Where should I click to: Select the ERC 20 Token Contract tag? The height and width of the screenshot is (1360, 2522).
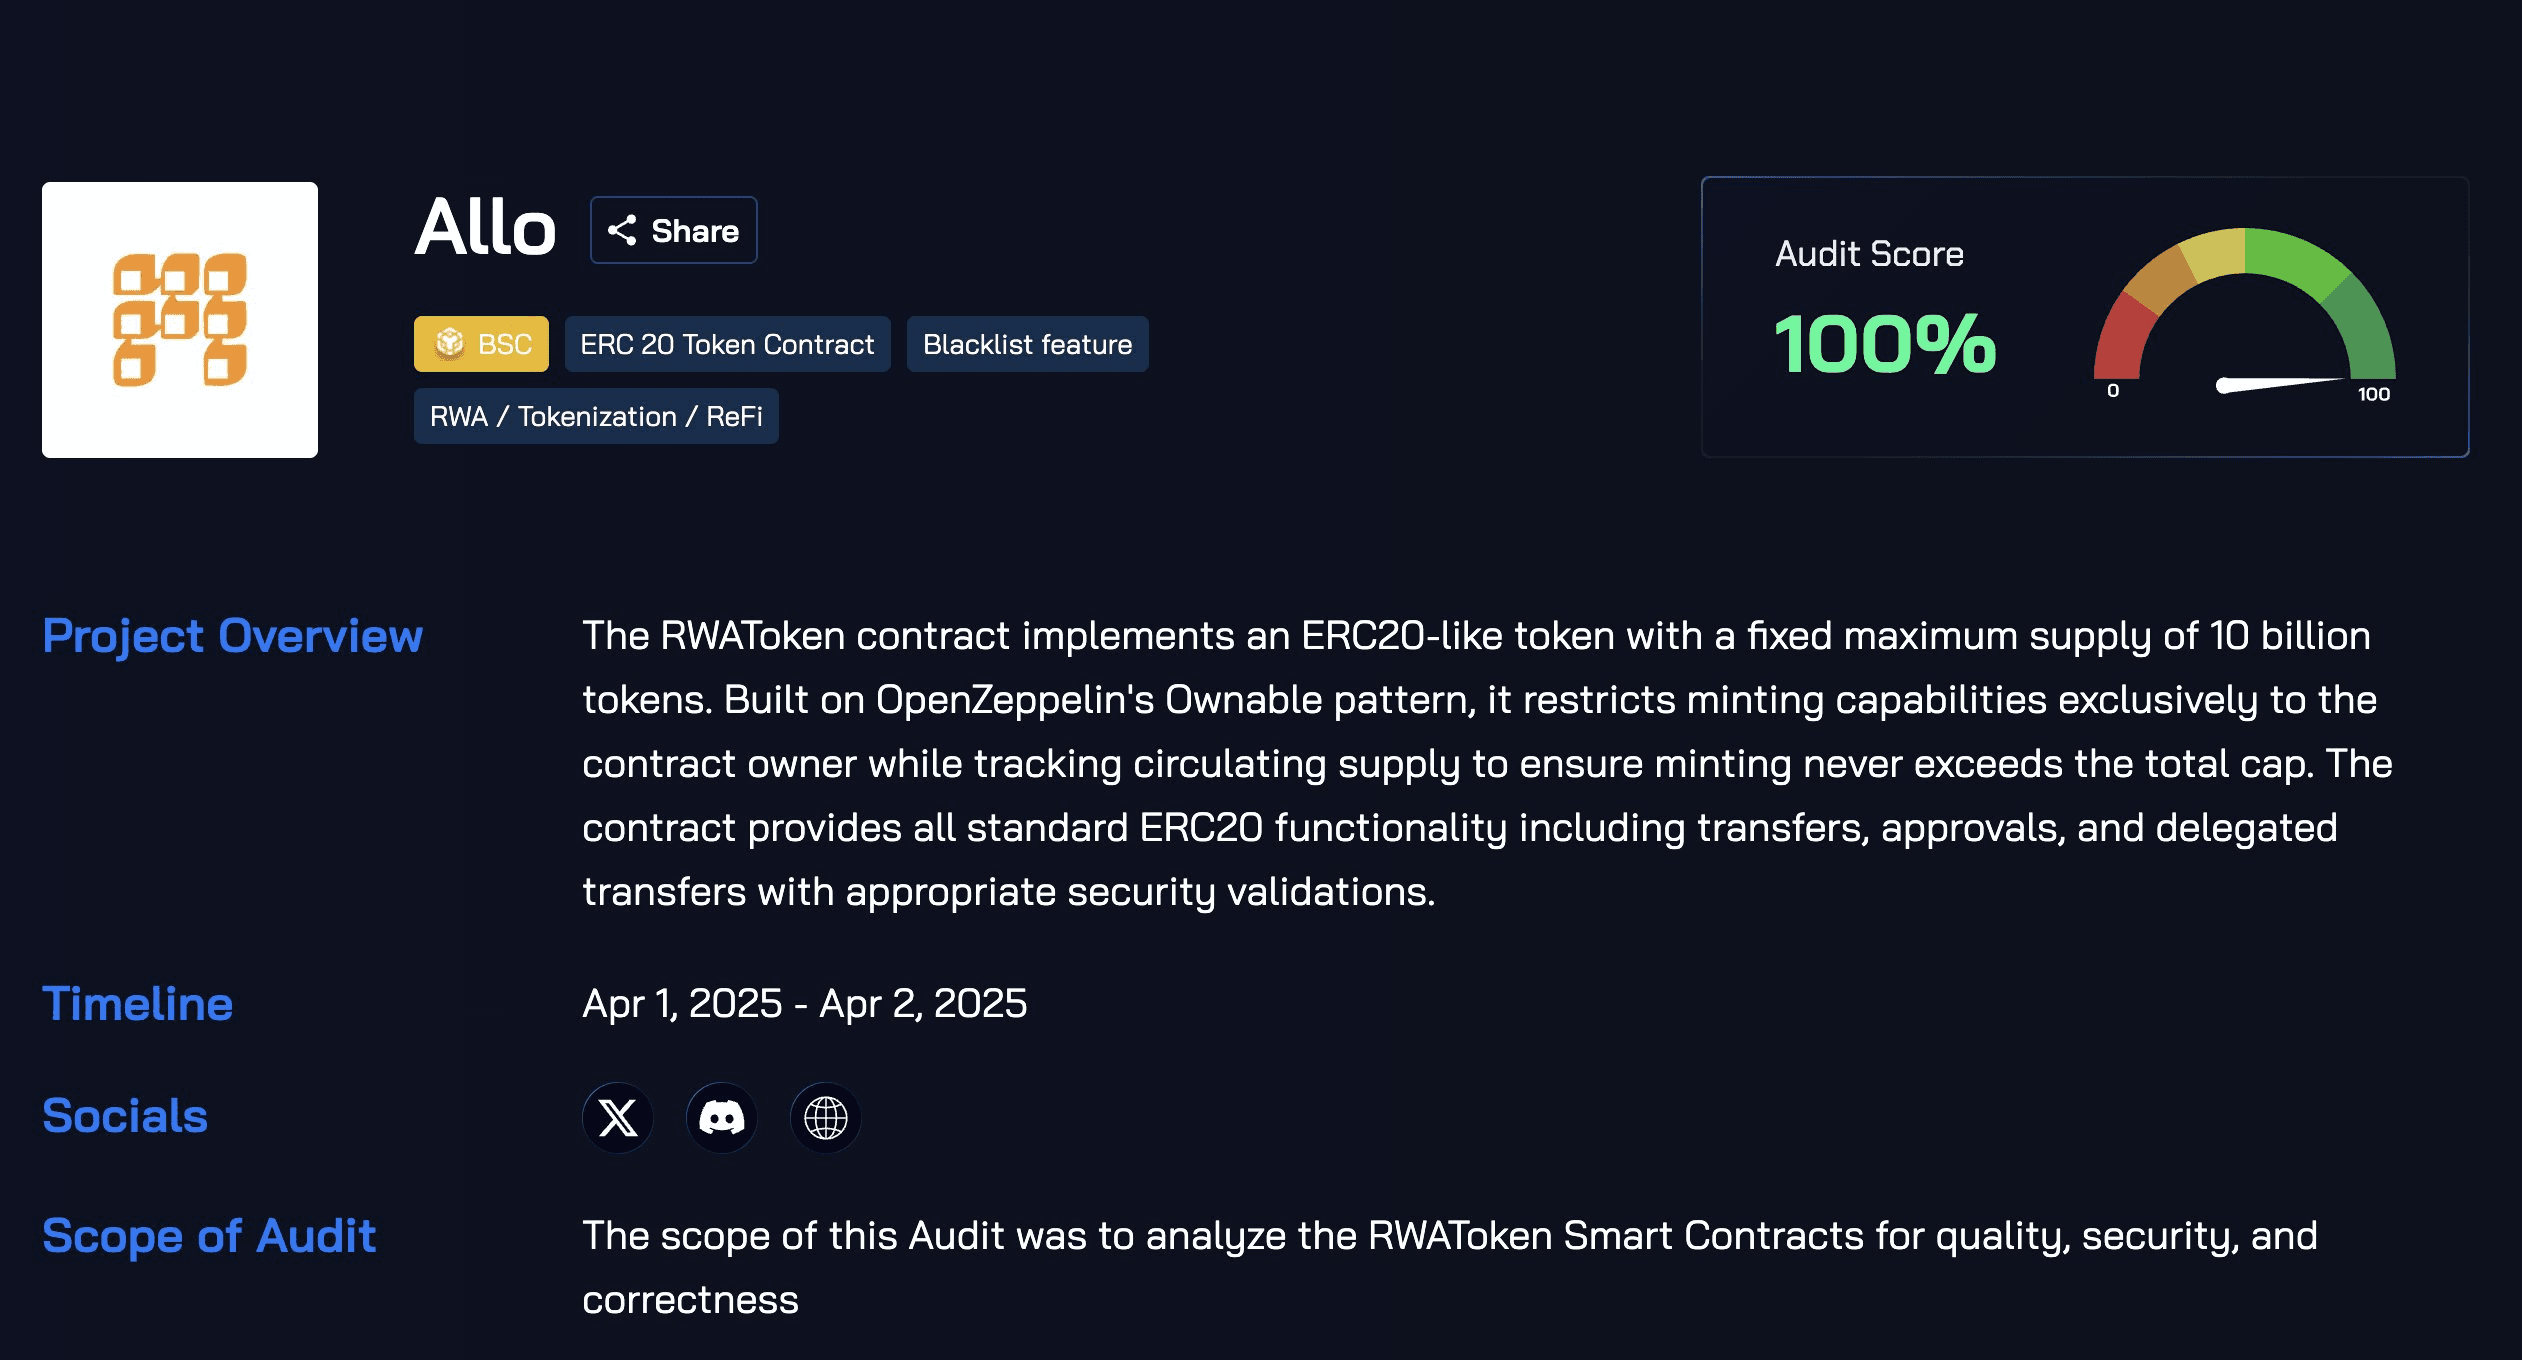[727, 344]
